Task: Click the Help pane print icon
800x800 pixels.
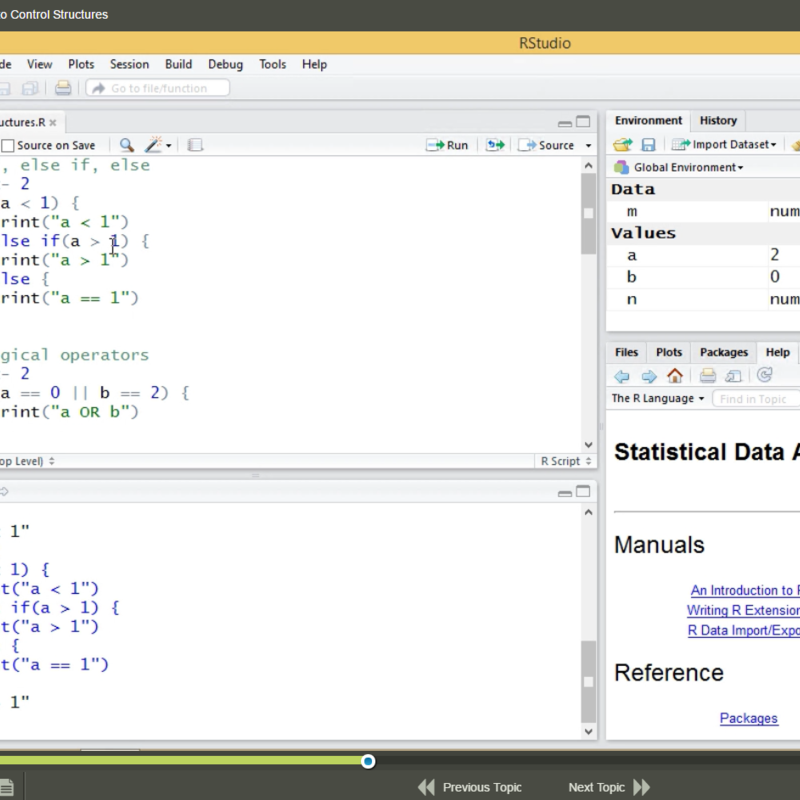Action: point(707,376)
